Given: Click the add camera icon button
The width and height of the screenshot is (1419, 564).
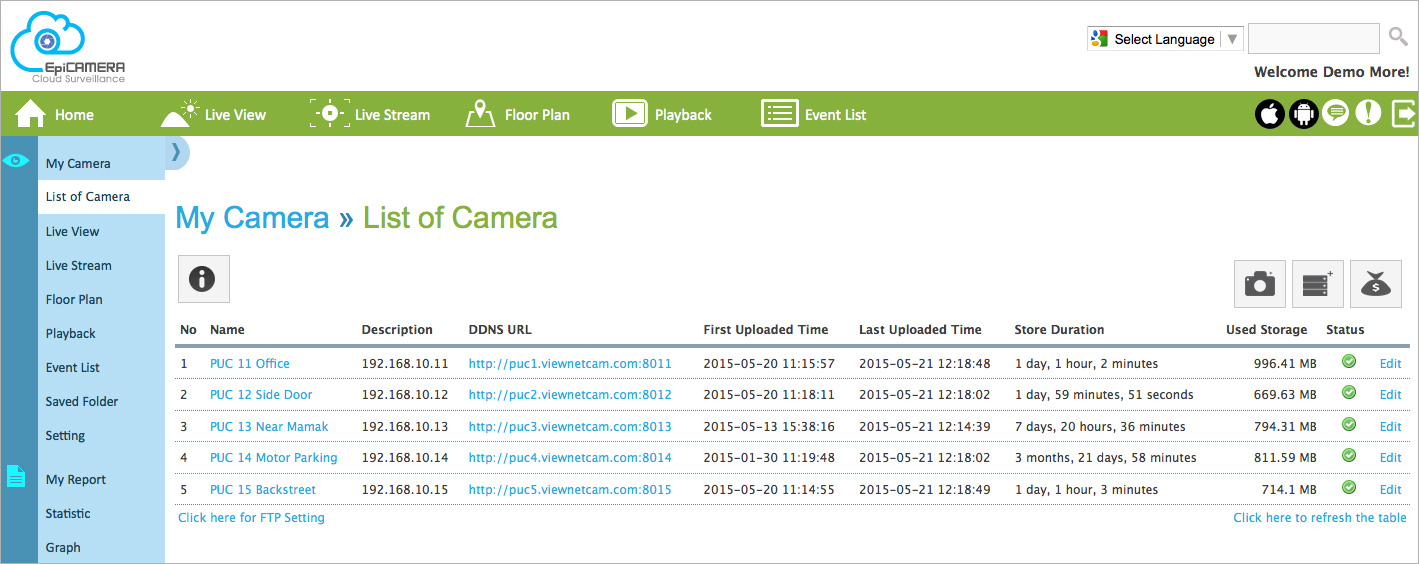Looking at the screenshot, I should click(x=1260, y=284).
